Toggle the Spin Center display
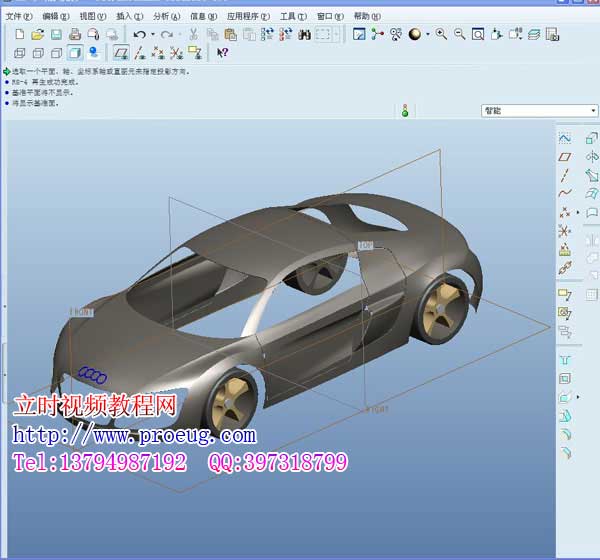The image size is (600, 560). pos(377,34)
